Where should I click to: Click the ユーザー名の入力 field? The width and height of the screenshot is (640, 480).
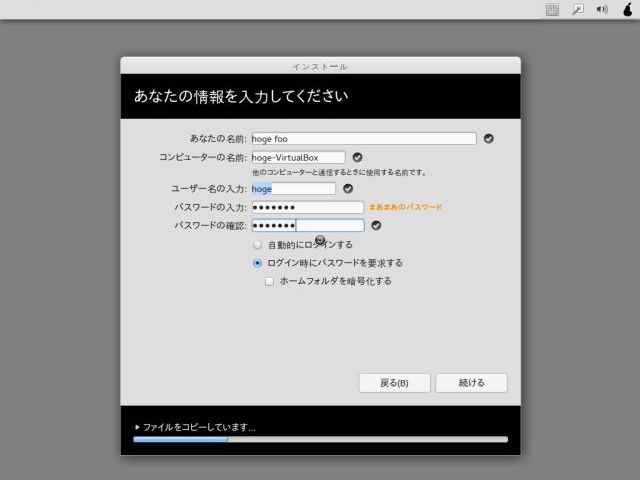(293, 188)
